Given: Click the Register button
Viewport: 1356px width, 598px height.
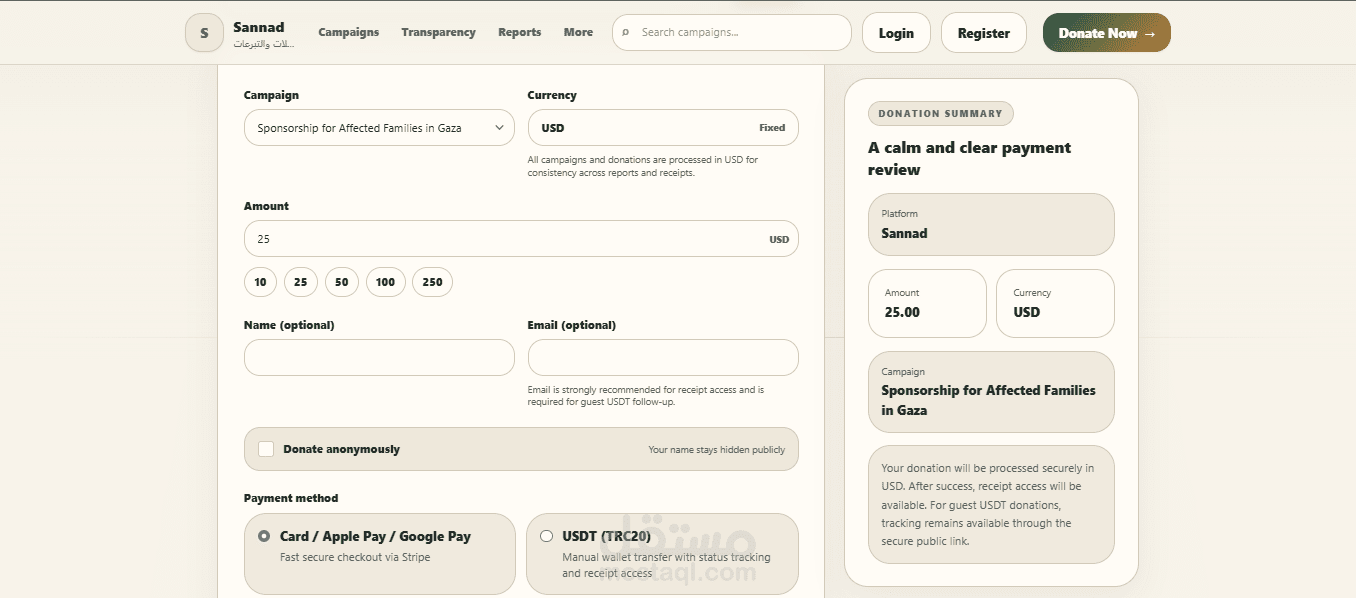Looking at the screenshot, I should (x=983, y=33).
